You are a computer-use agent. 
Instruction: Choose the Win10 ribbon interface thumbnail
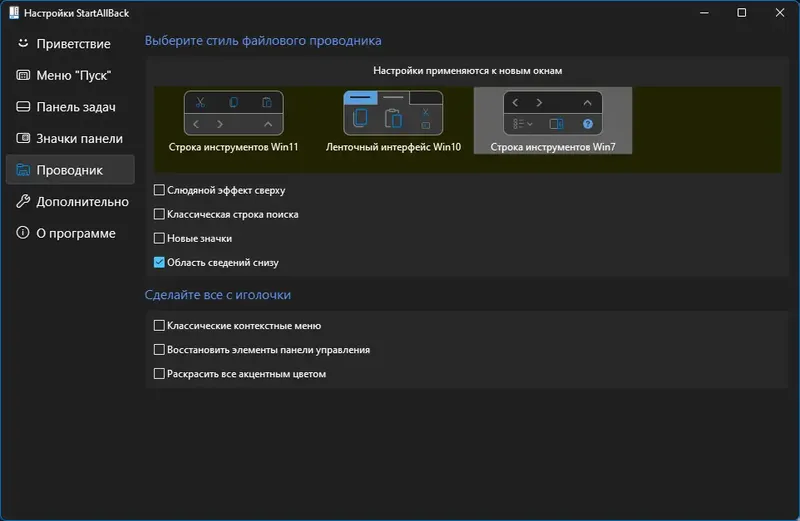pyautogui.click(x=393, y=113)
